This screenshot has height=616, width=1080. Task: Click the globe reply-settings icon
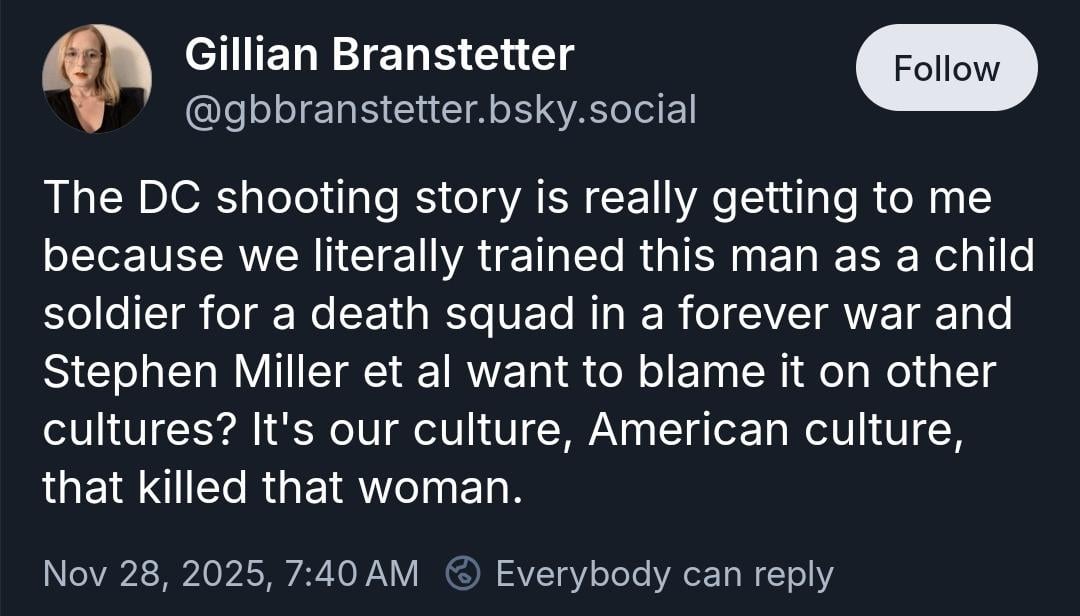(463, 574)
